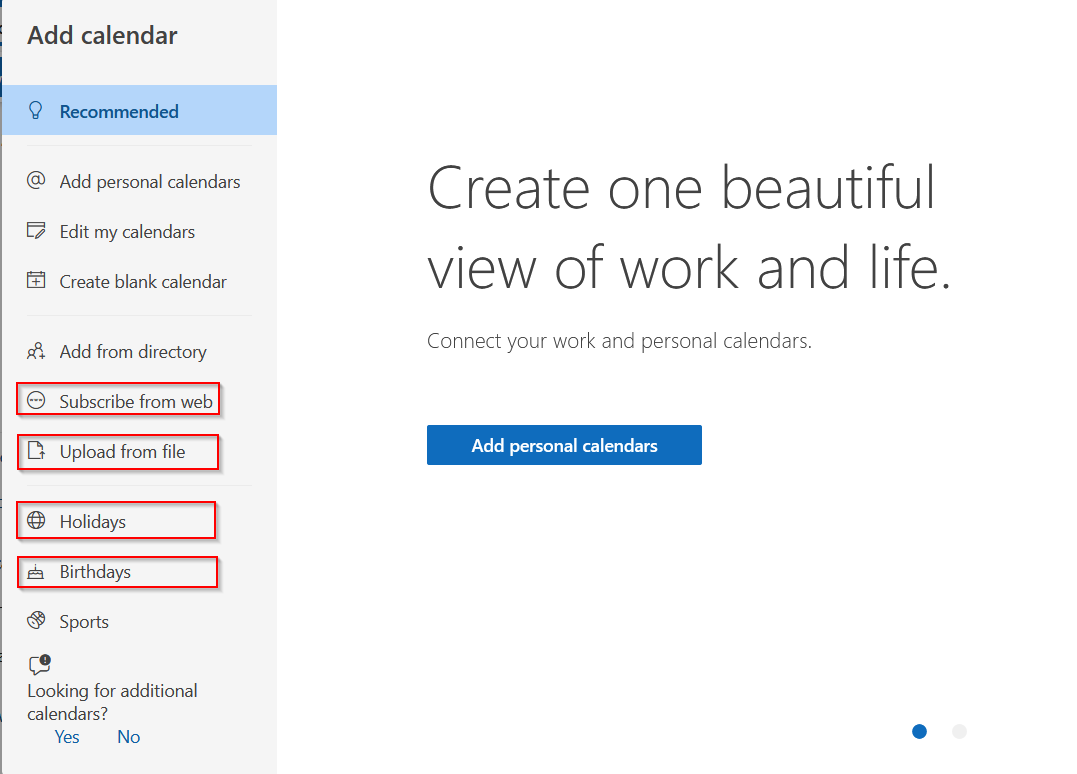Choose Edit my calendars option

click(127, 232)
